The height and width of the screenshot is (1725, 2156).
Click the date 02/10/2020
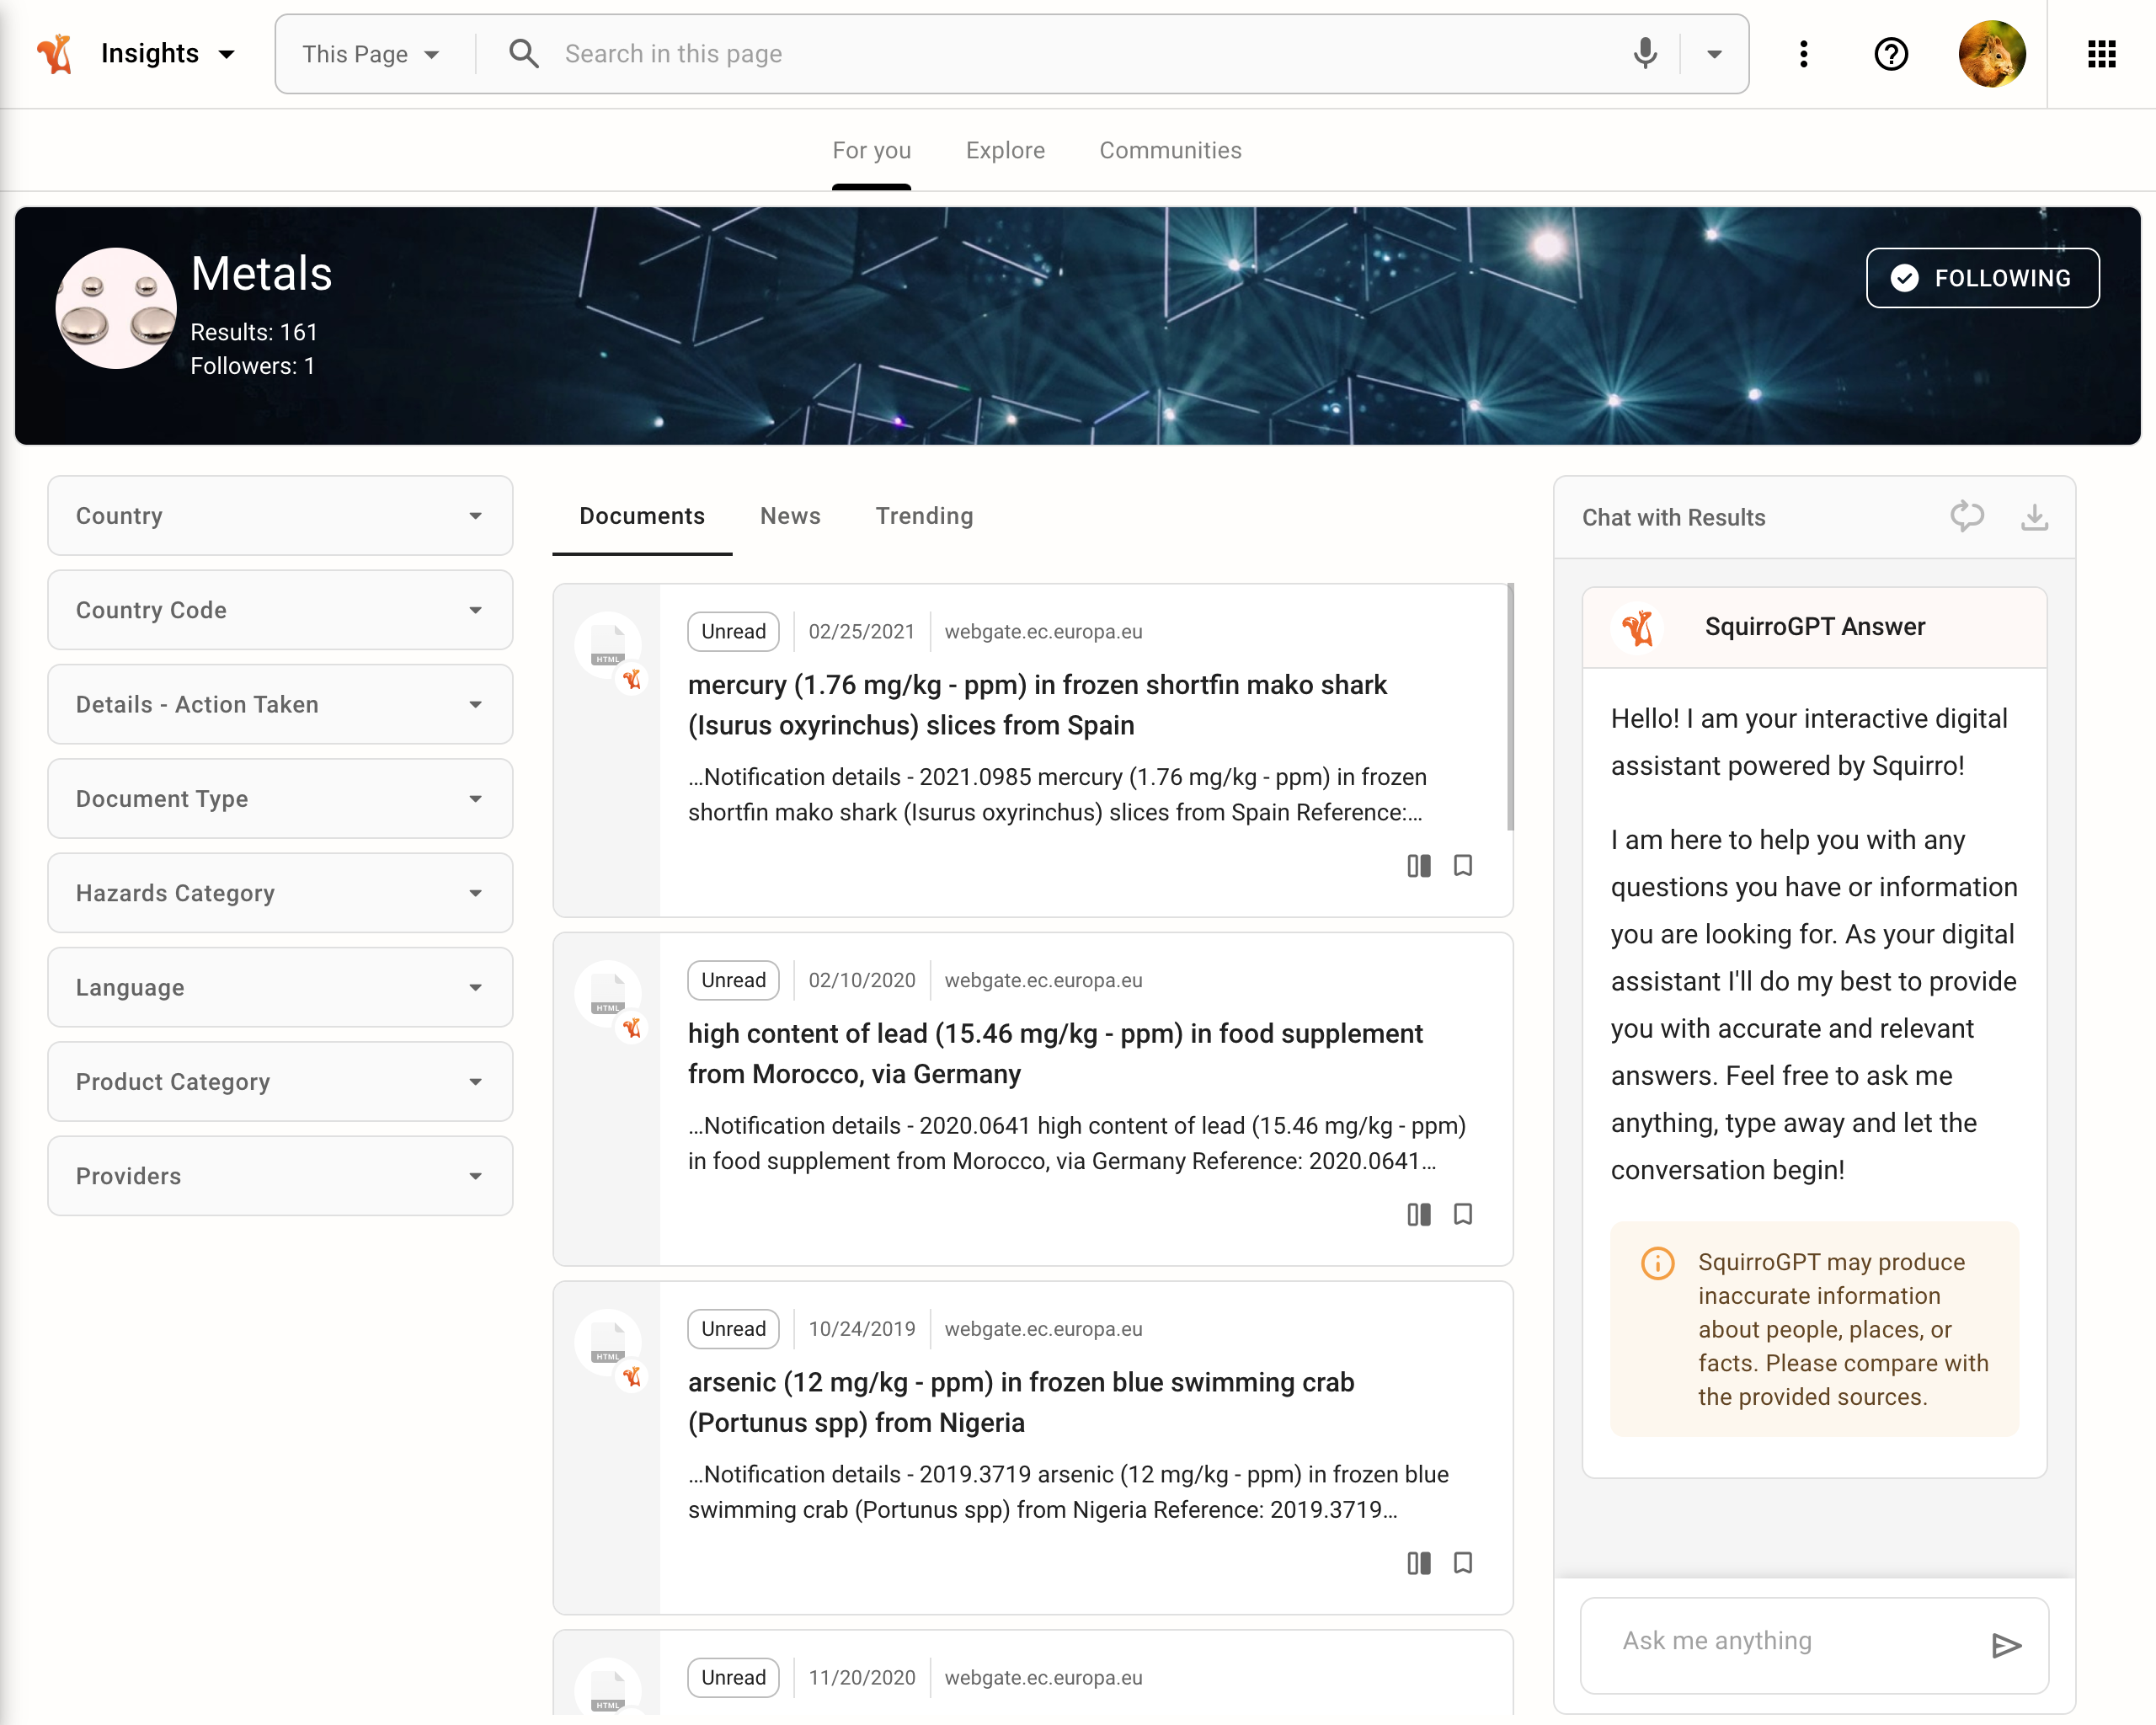click(862, 981)
